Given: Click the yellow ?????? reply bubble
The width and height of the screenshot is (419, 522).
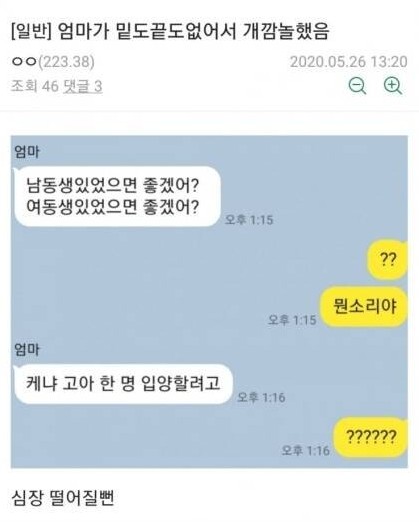Looking at the screenshot, I should (371, 437).
